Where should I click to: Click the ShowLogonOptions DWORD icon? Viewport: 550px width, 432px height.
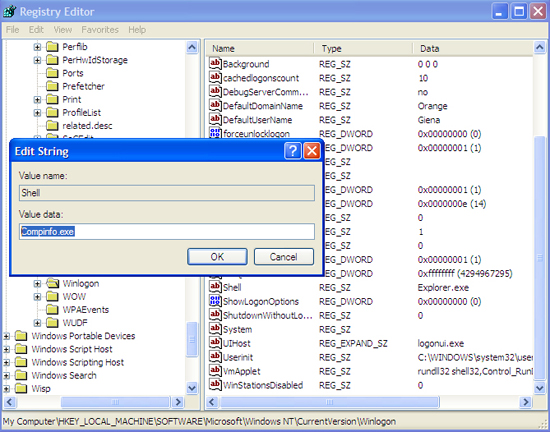215,301
